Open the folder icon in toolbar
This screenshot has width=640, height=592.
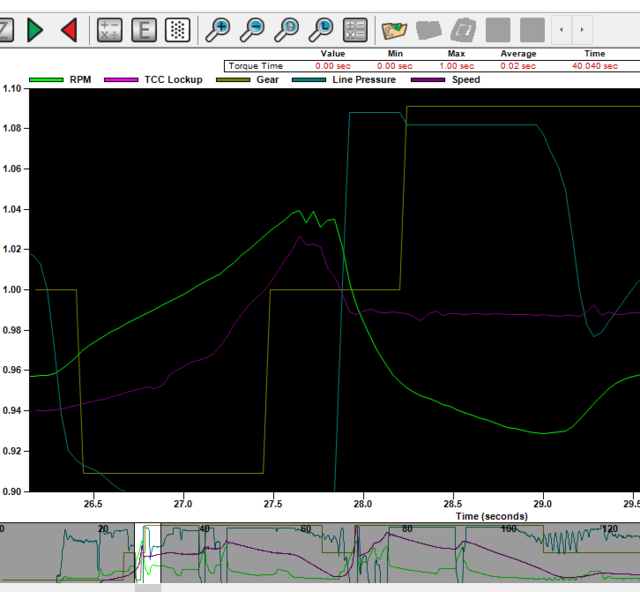pos(396,30)
